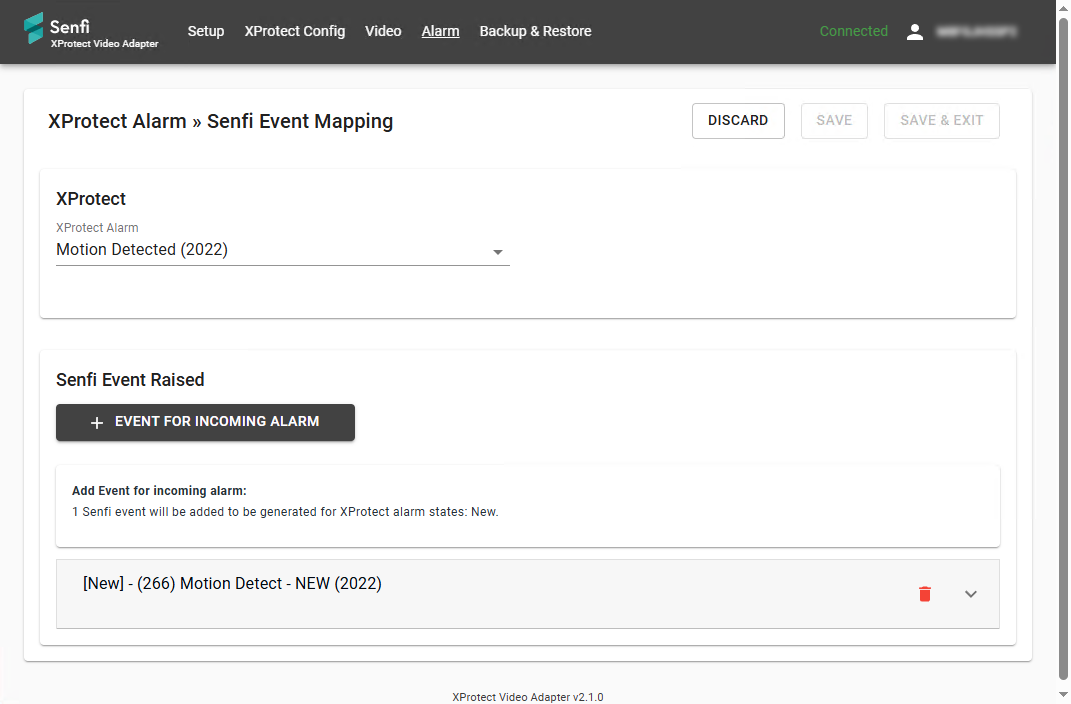
Task: Click the plus icon on Event button
Action: [x=97, y=423]
